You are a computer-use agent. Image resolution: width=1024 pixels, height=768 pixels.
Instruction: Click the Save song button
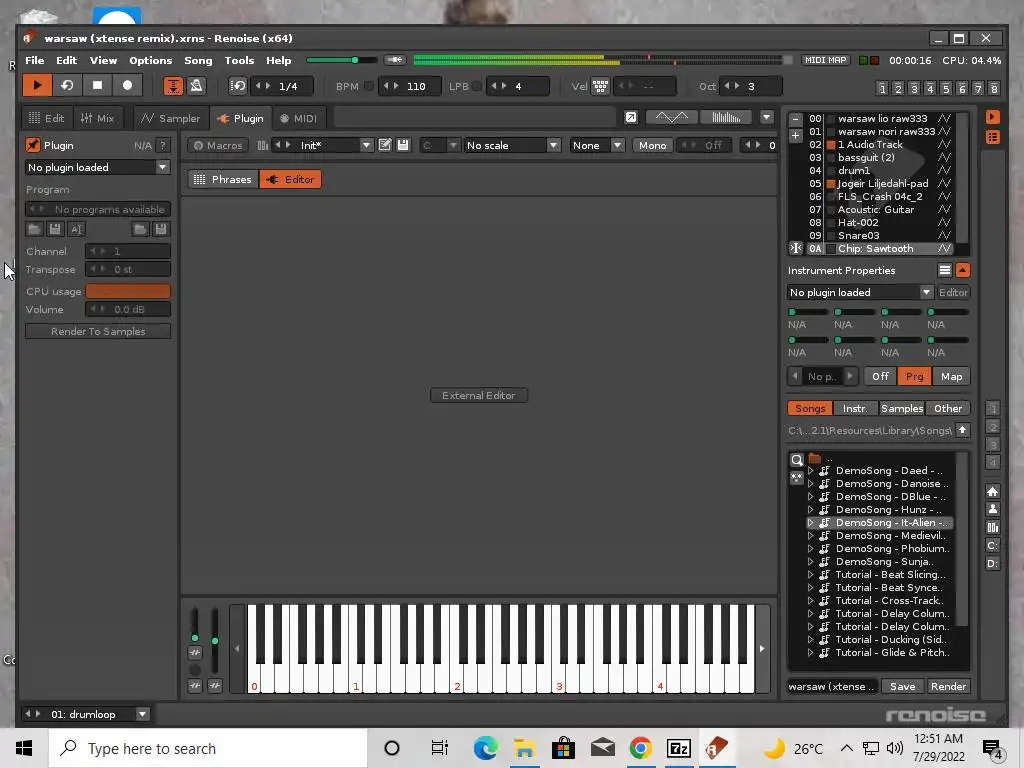(x=903, y=686)
